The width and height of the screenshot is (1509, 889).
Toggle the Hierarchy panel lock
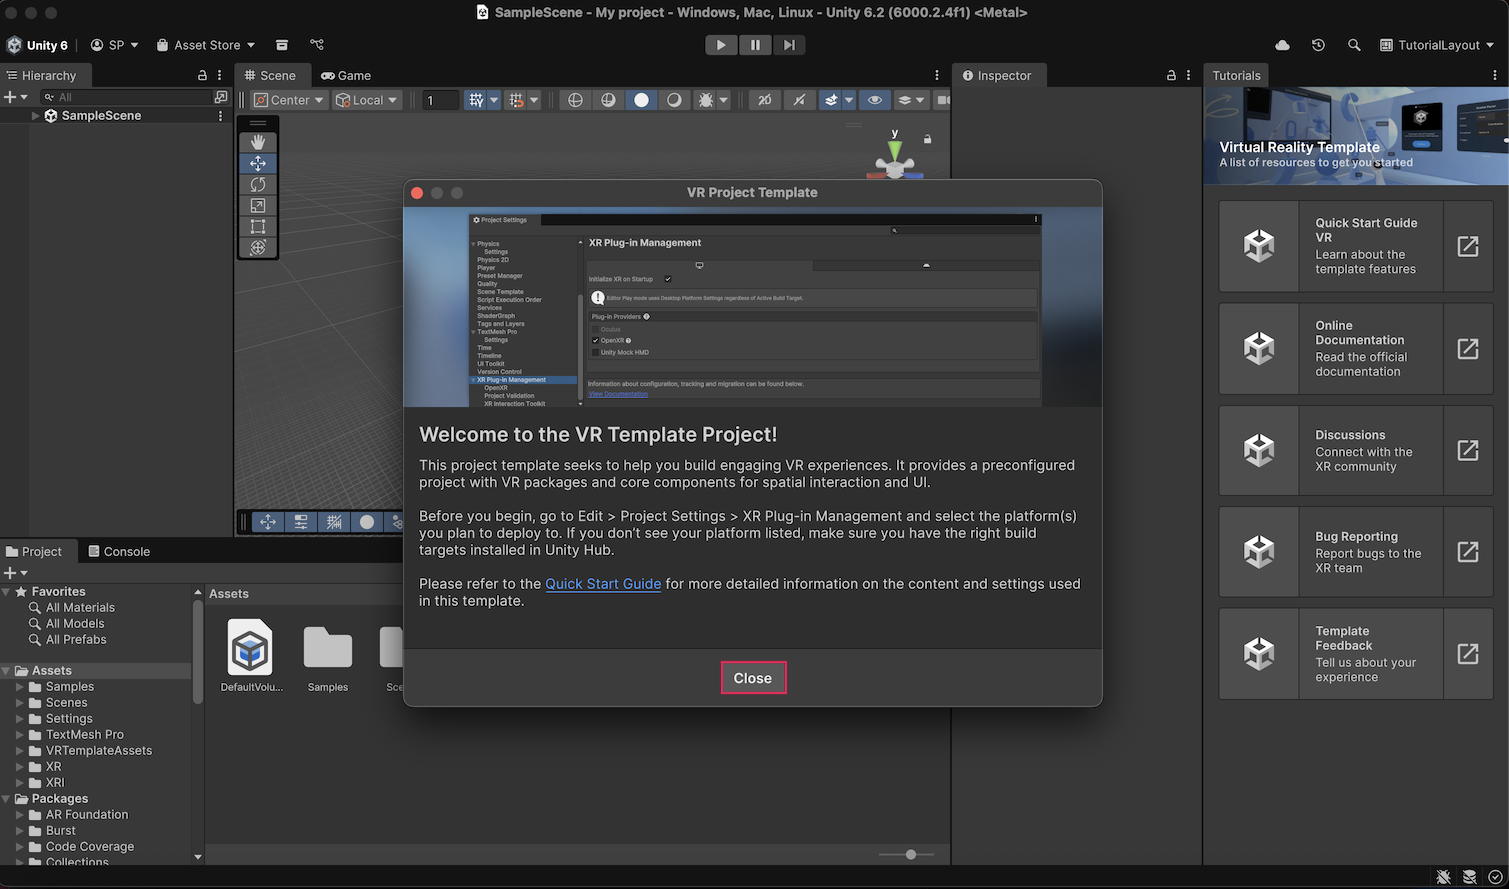[202, 75]
